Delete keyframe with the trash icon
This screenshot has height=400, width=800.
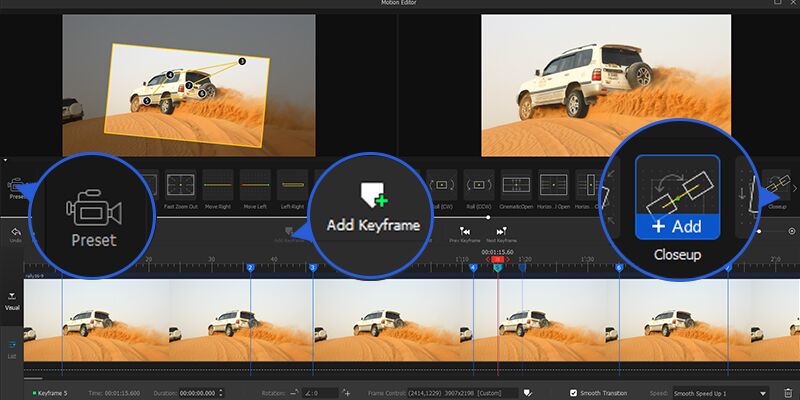point(788,394)
